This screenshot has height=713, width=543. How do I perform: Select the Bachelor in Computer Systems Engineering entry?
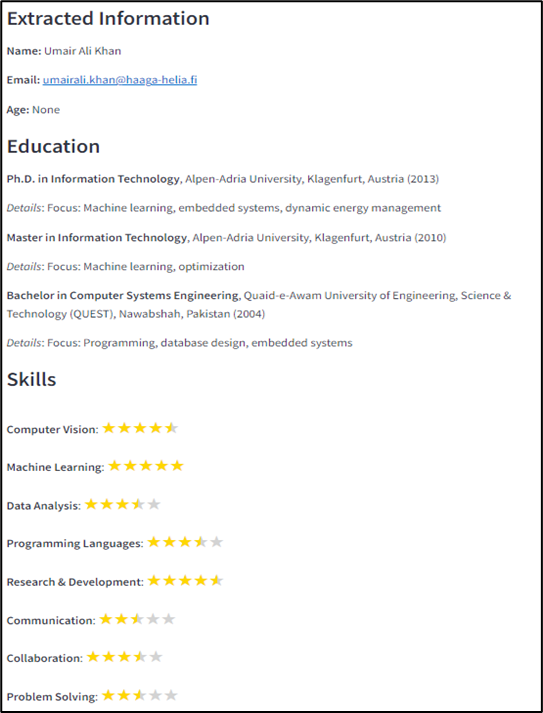tap(259, 305)
